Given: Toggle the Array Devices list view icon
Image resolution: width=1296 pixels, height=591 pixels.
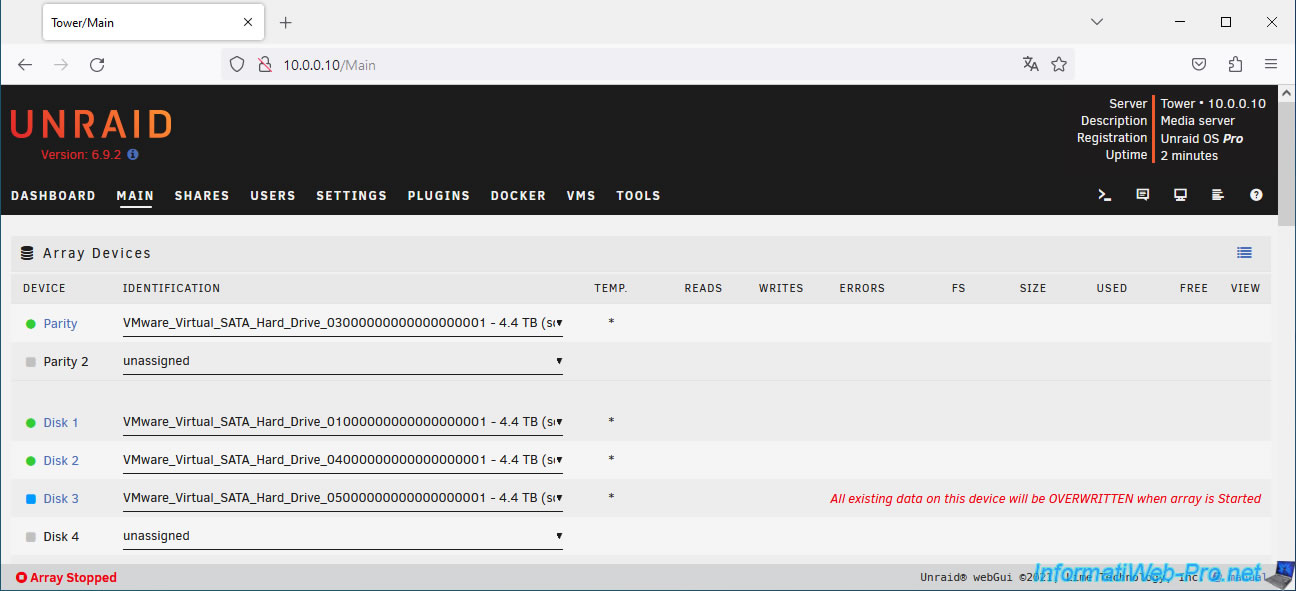Looking at the screenshot, I should 1244,253.
